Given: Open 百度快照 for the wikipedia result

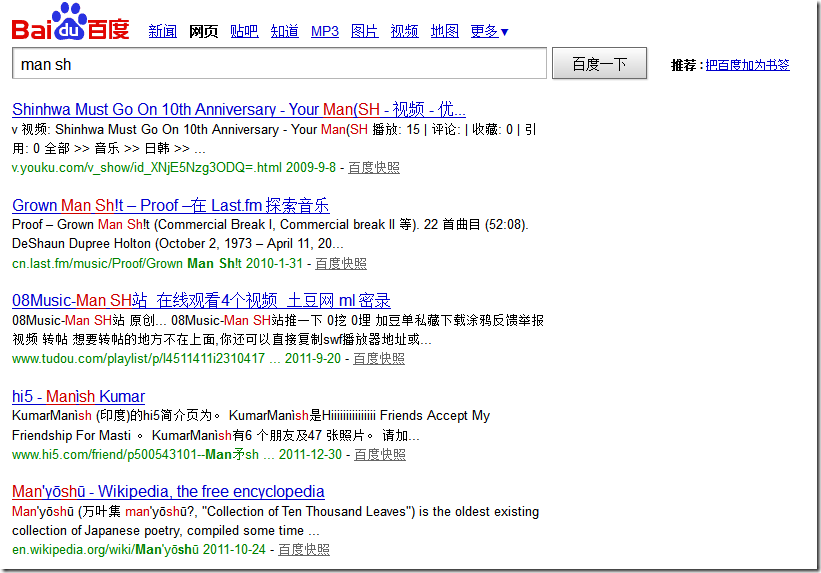Looking at the screenshot, I should pos(304,550).
